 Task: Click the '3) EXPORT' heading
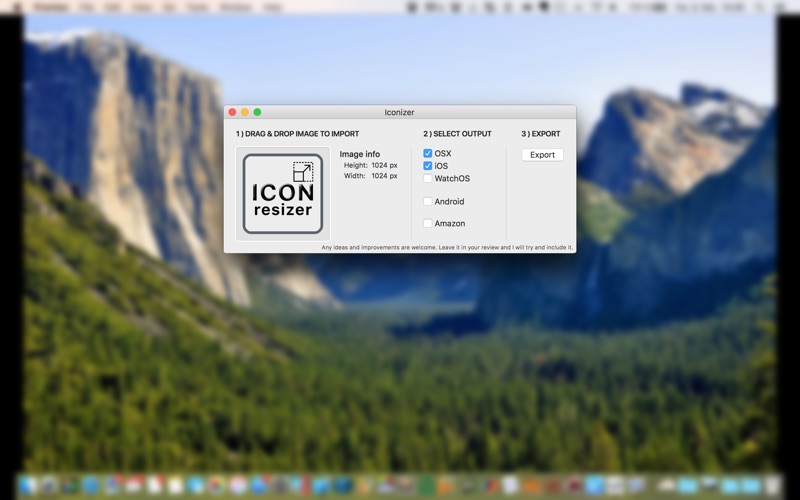coord(541,134)
